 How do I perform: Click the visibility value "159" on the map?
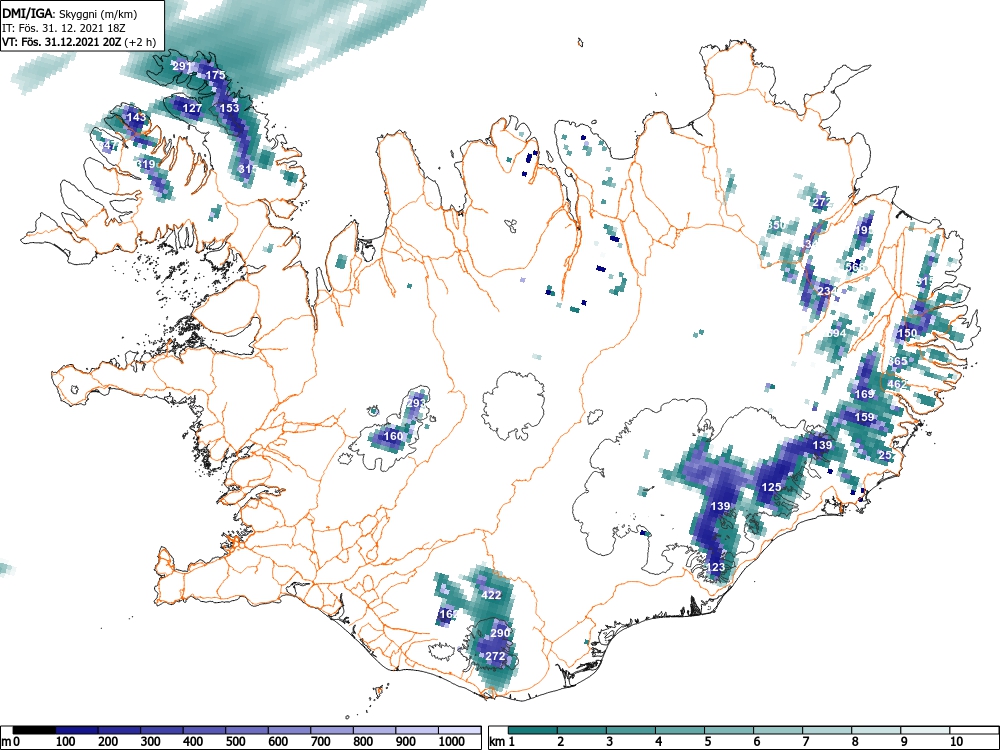click(x=864, y=418)
